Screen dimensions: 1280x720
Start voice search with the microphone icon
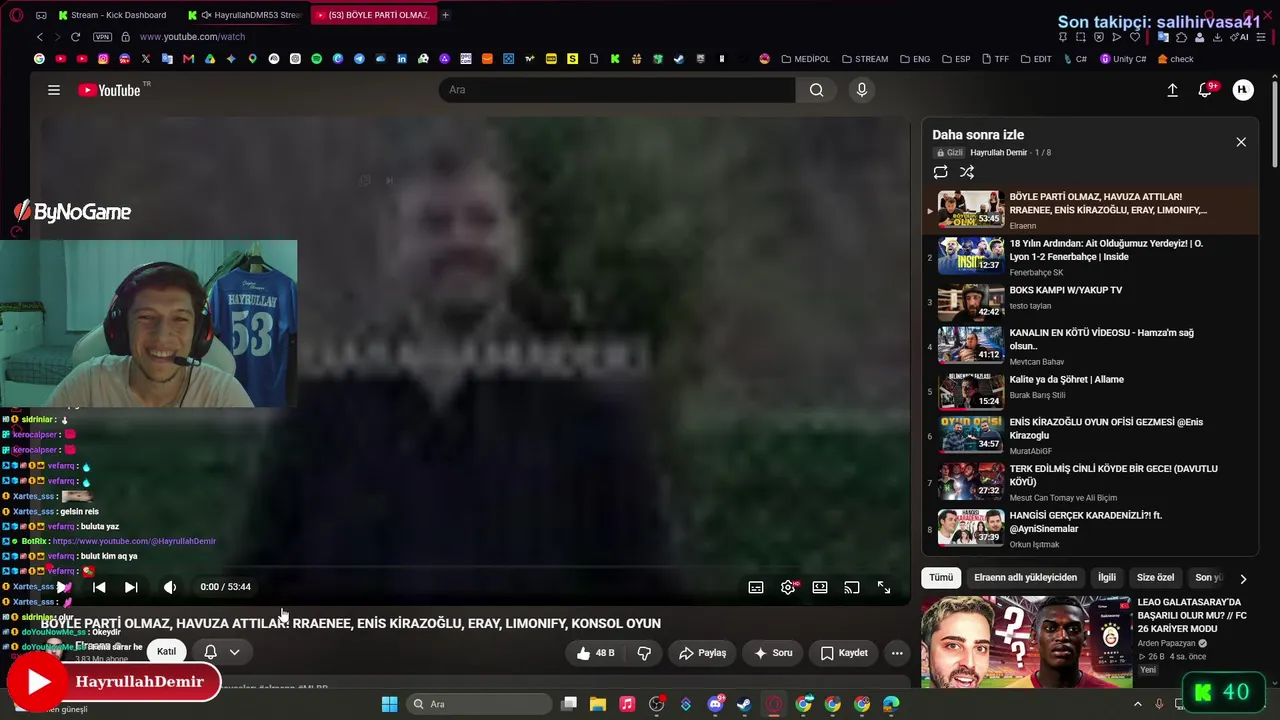(x=862, y=90)
